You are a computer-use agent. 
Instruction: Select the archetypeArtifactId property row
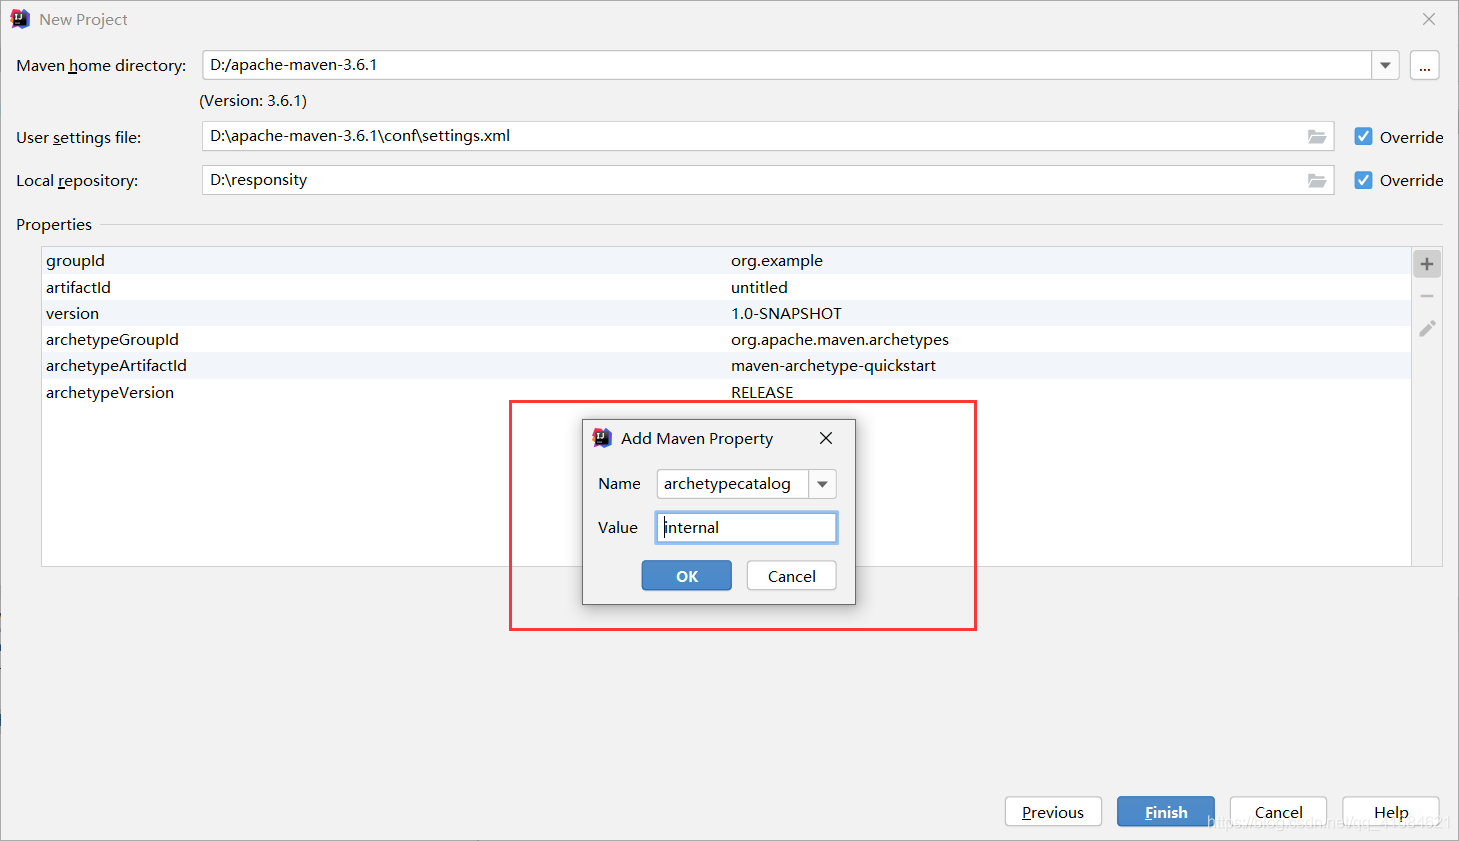[726, 365]
